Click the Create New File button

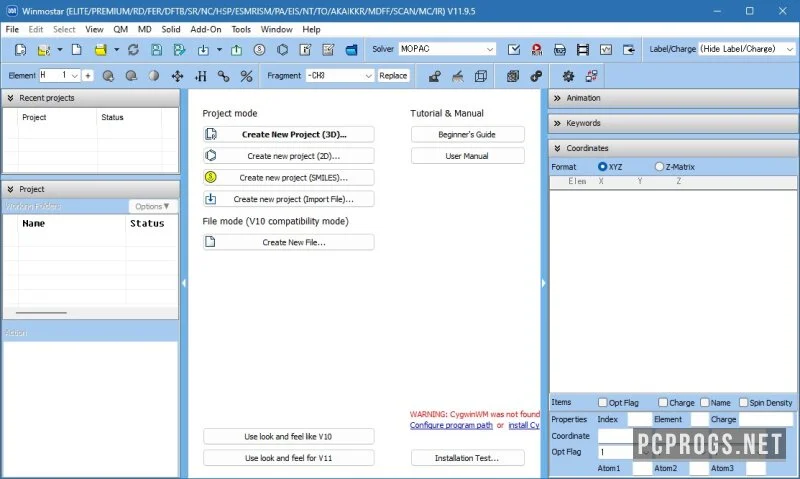coord(288,242)
